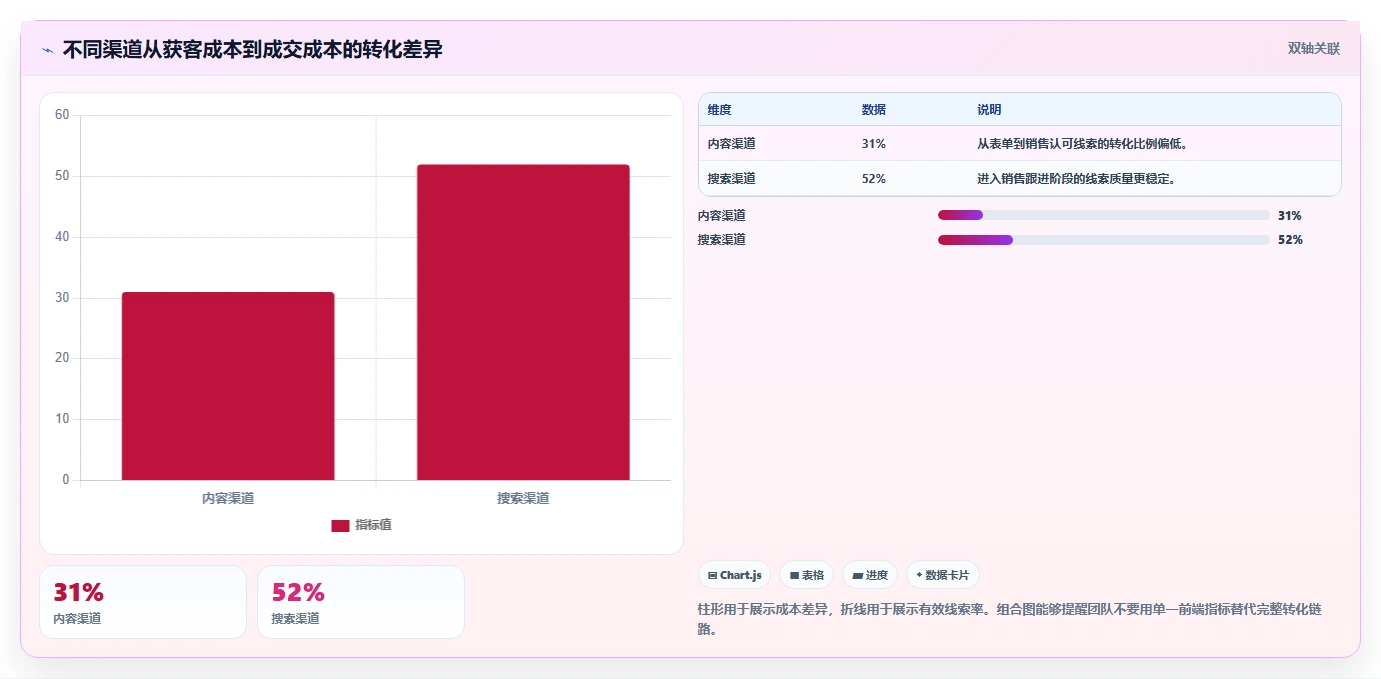This screenshot has height=679, width=1381.
Task: Click the 双轴关联 label in the header
Action: pyautogui.click(x=1313, y=49)
